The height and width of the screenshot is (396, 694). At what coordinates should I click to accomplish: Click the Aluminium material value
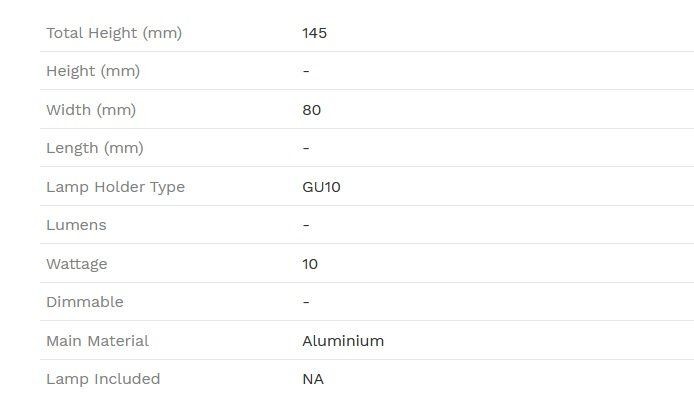click(343, 341)
